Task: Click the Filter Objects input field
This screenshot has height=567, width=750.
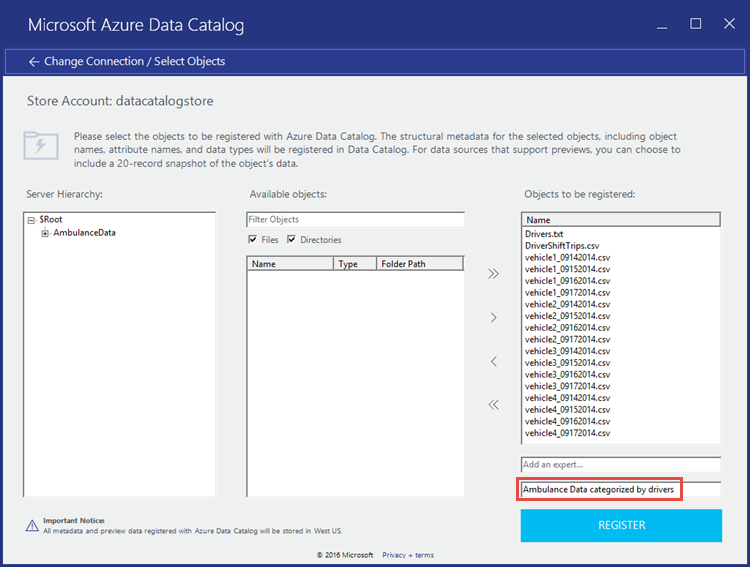Action: point(355,220)
